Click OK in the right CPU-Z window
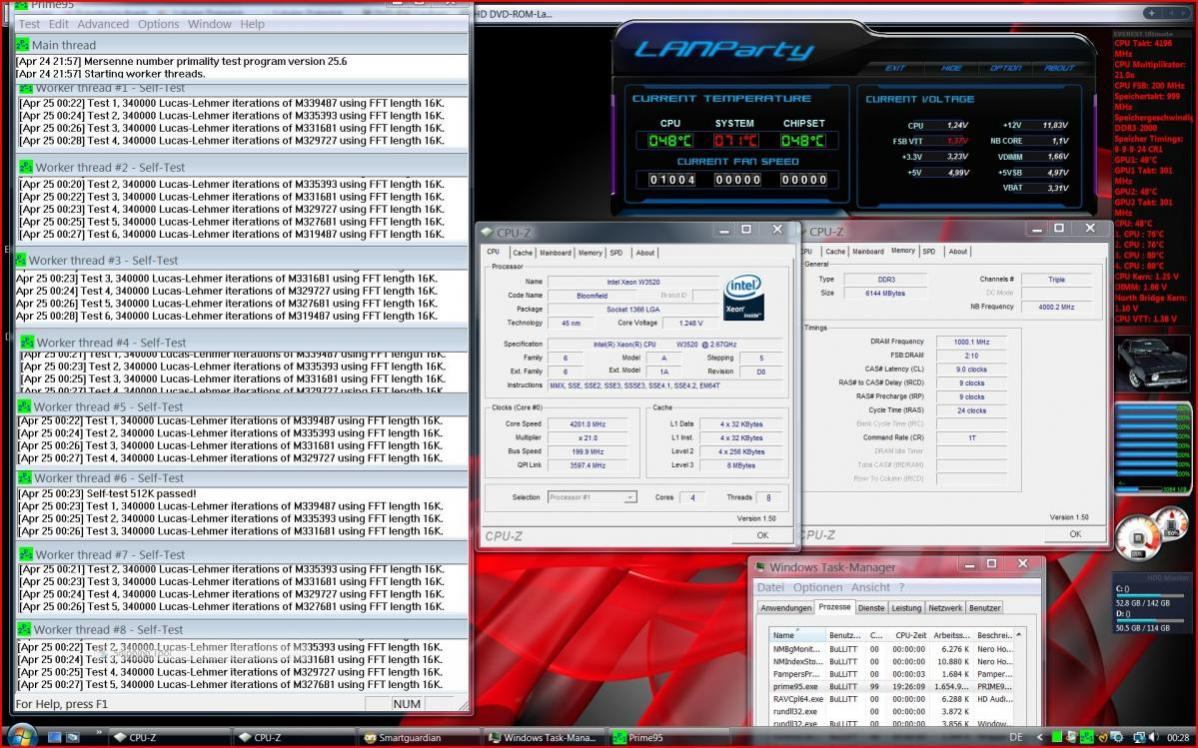 (1075, 534)
